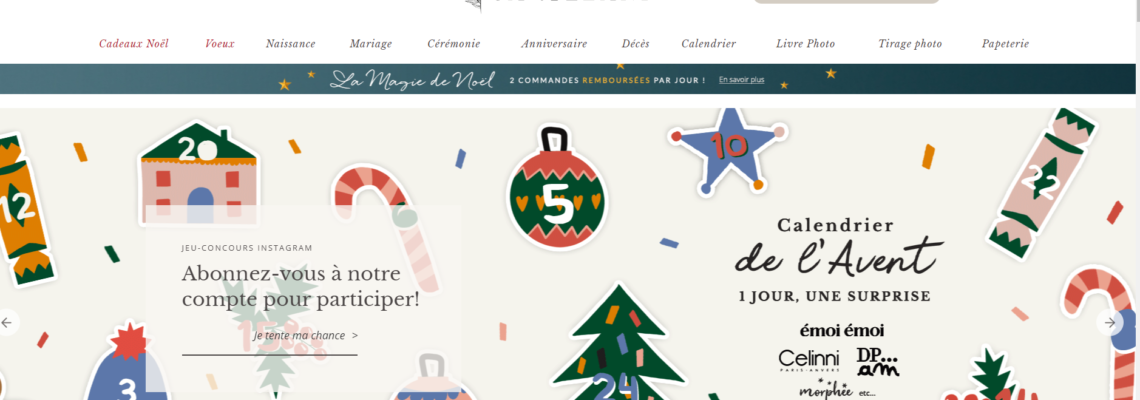Open the Calendrier navigation item
The height and width of the screenshot is (400, 1140).
point(709,44)
